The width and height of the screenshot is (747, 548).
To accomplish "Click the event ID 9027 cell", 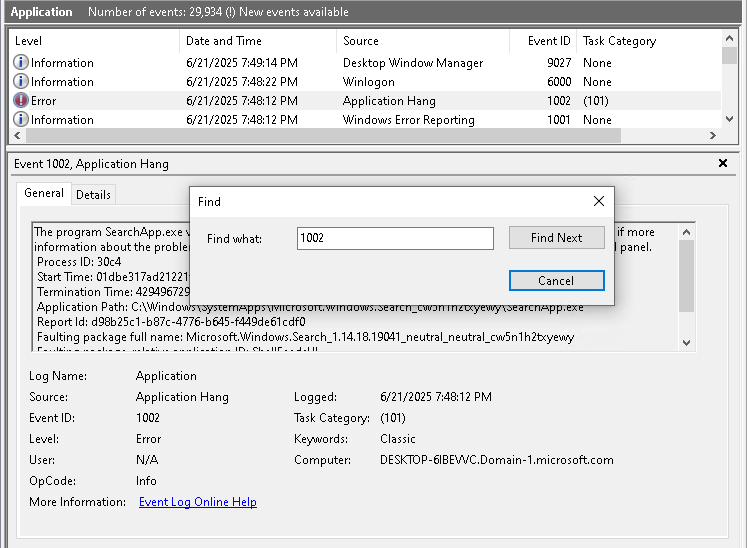I will click(559, 62).
